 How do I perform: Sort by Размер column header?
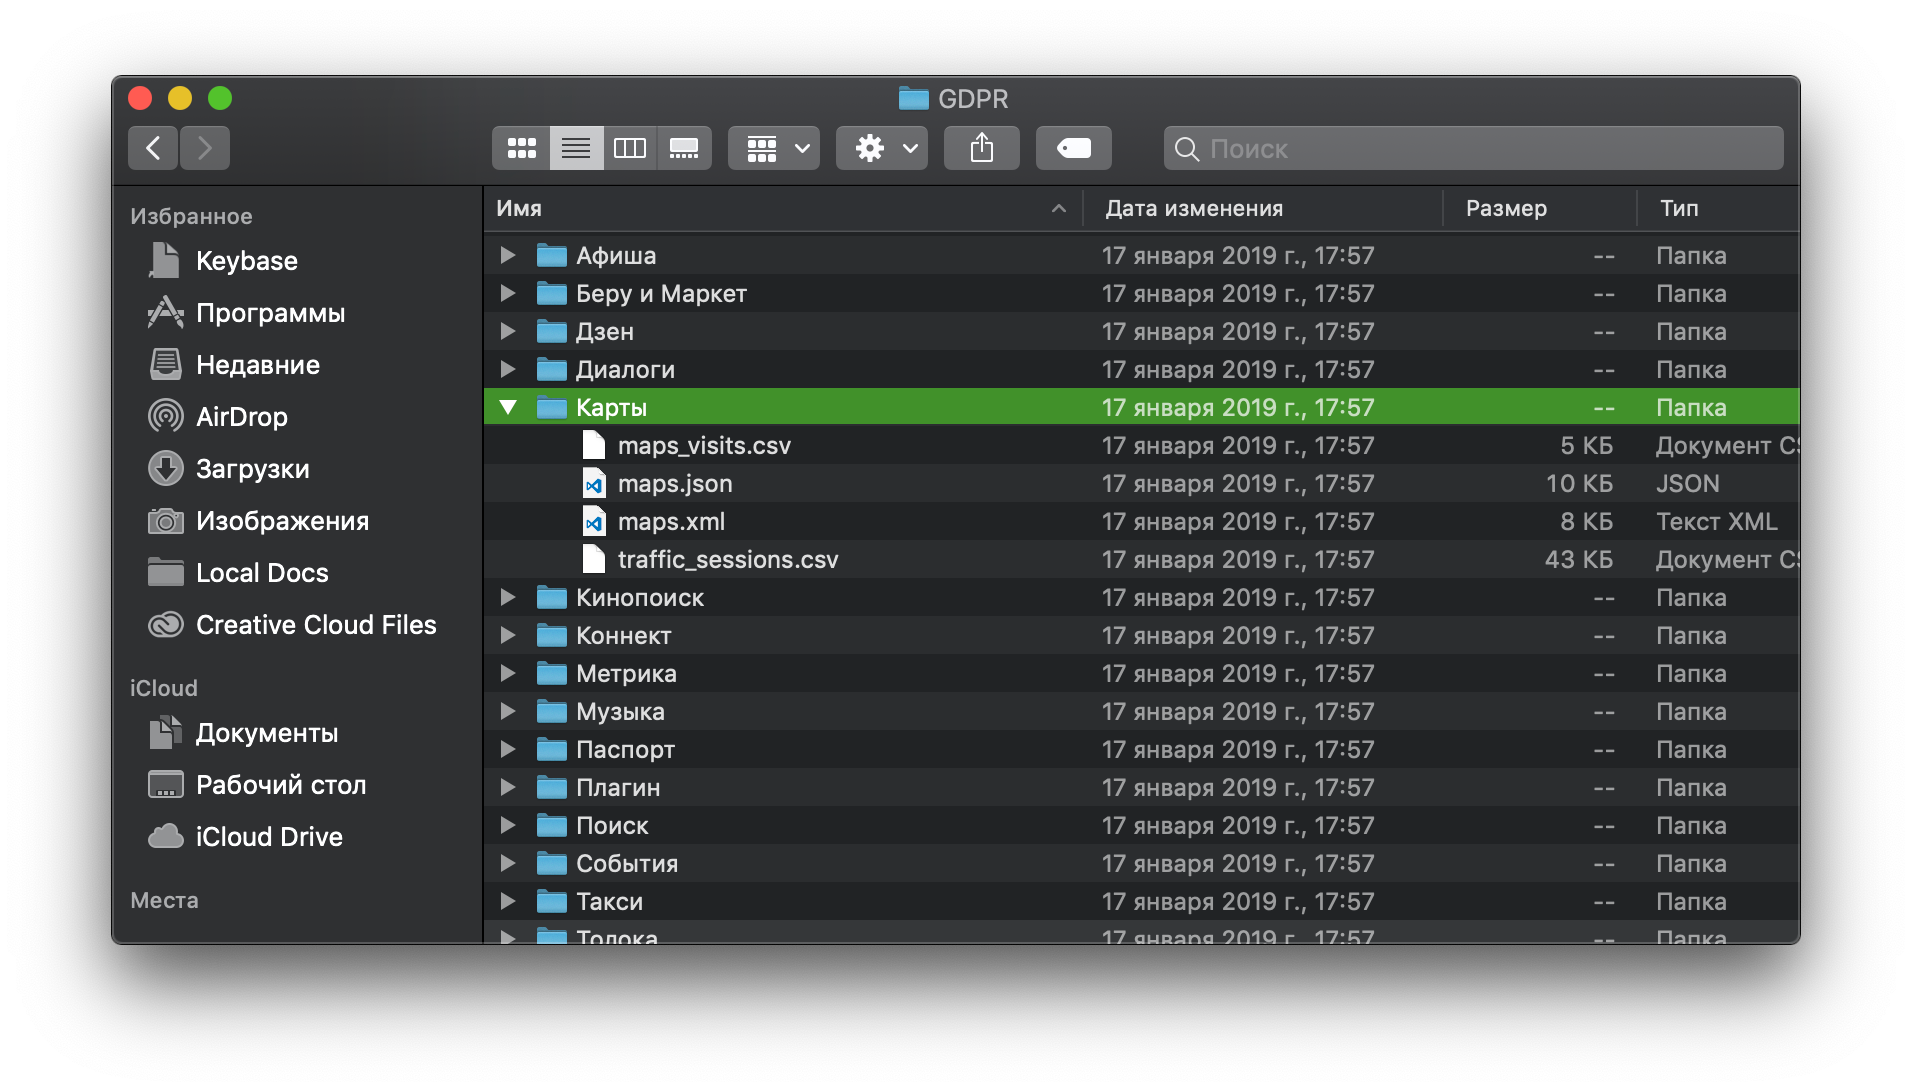click(1505, 209)
